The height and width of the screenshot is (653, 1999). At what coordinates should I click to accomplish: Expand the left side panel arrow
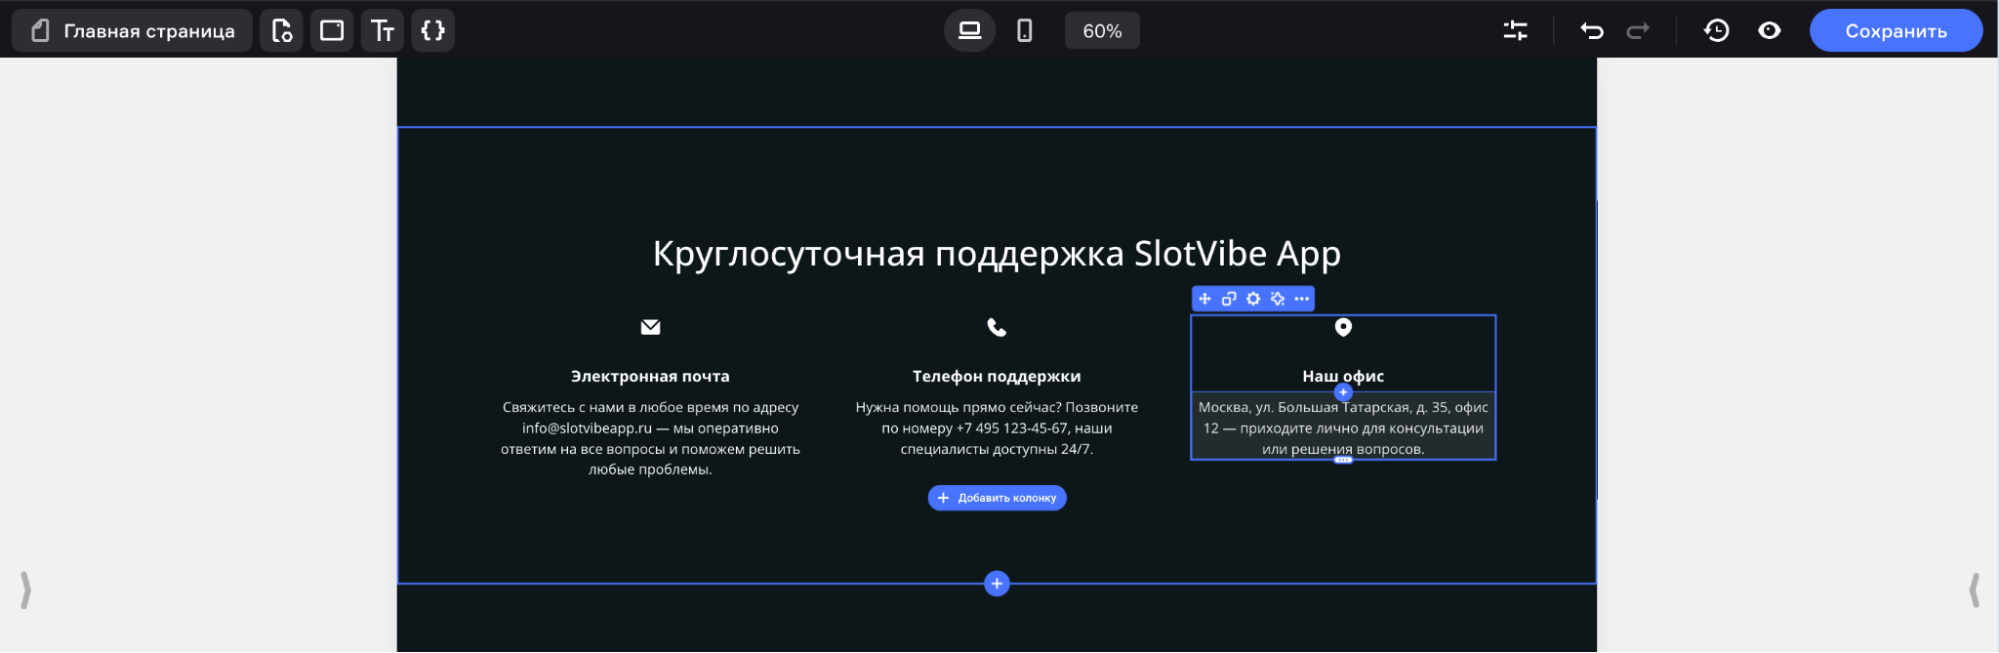pos(25,591)
